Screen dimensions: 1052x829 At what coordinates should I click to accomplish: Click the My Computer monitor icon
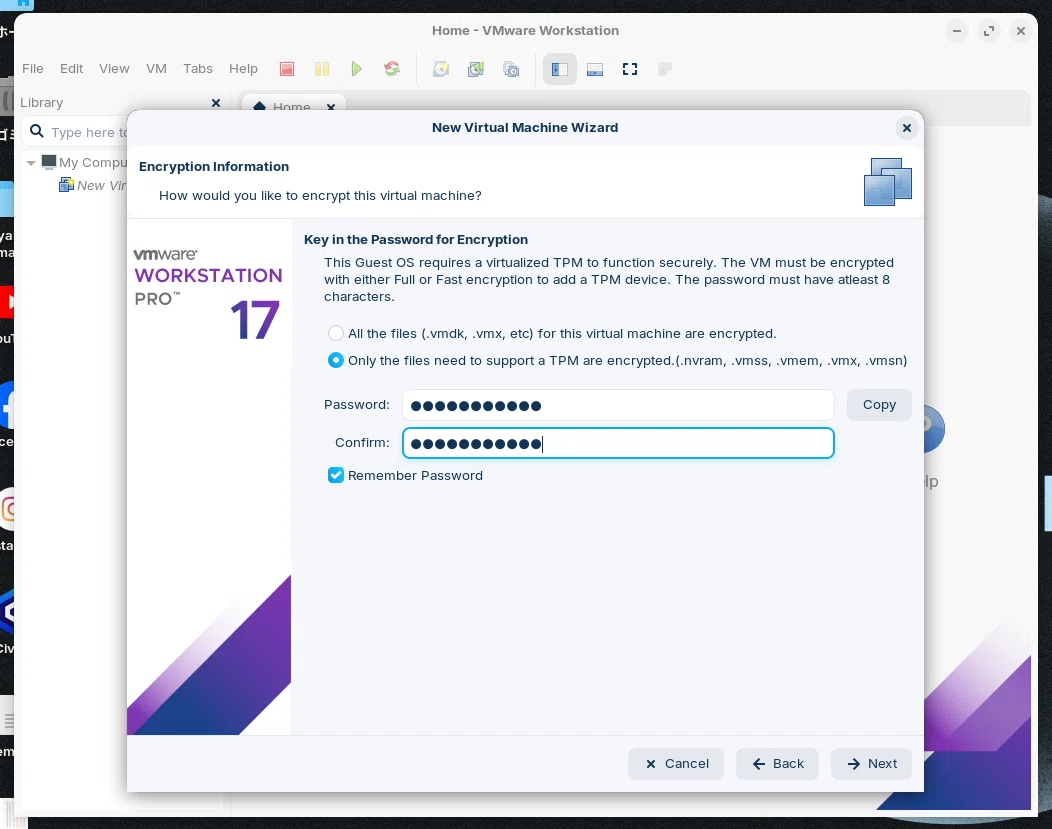coord(49,162)
